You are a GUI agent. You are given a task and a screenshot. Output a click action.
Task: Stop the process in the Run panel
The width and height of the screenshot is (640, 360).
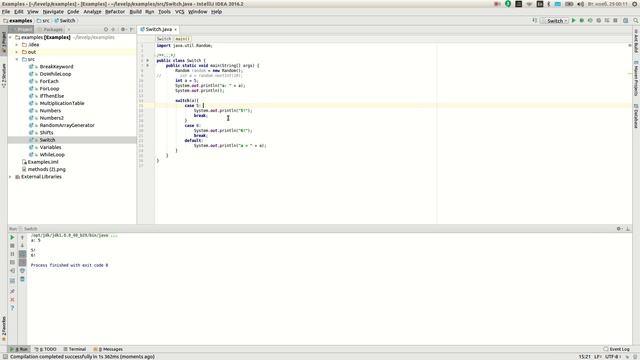click(x=12, y=246)
